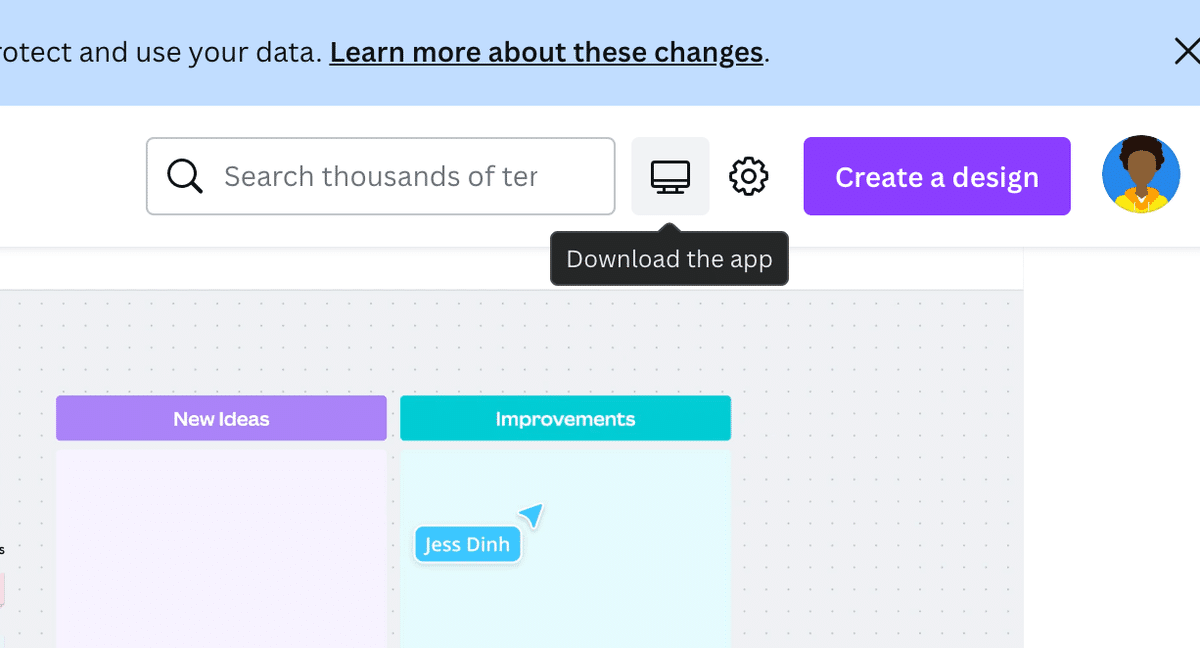Click the white panel below the avatar

click(x=1110, y=450)
